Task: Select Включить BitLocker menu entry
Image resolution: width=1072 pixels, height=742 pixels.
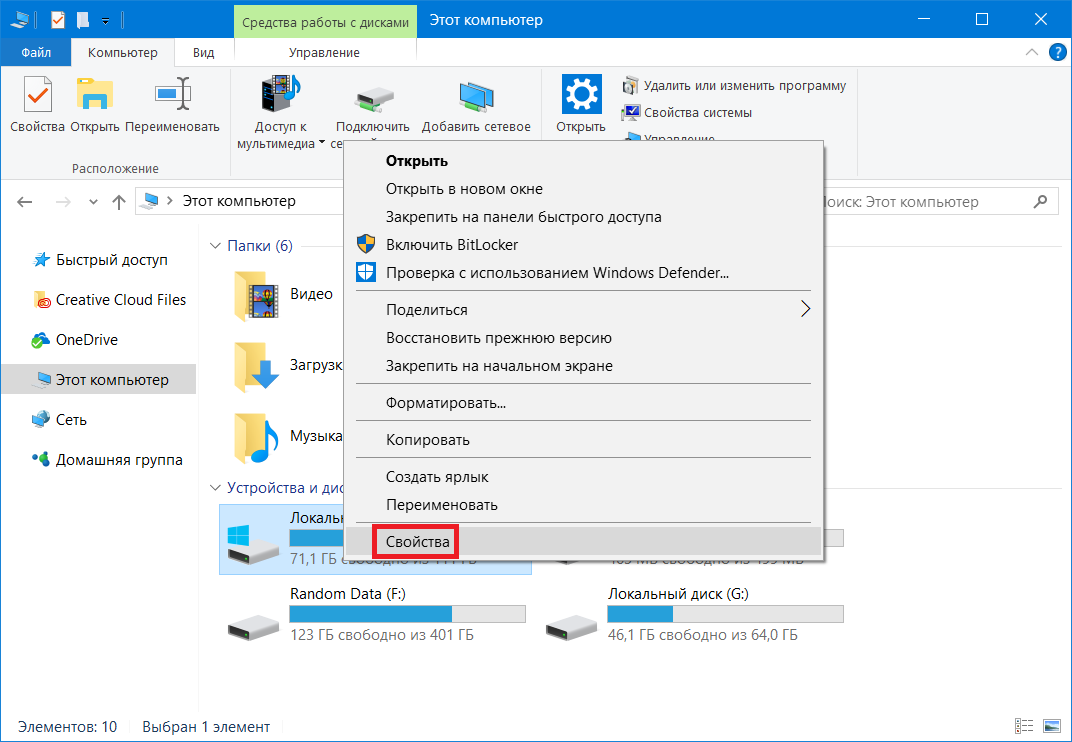Action: (x=583, y=245)
